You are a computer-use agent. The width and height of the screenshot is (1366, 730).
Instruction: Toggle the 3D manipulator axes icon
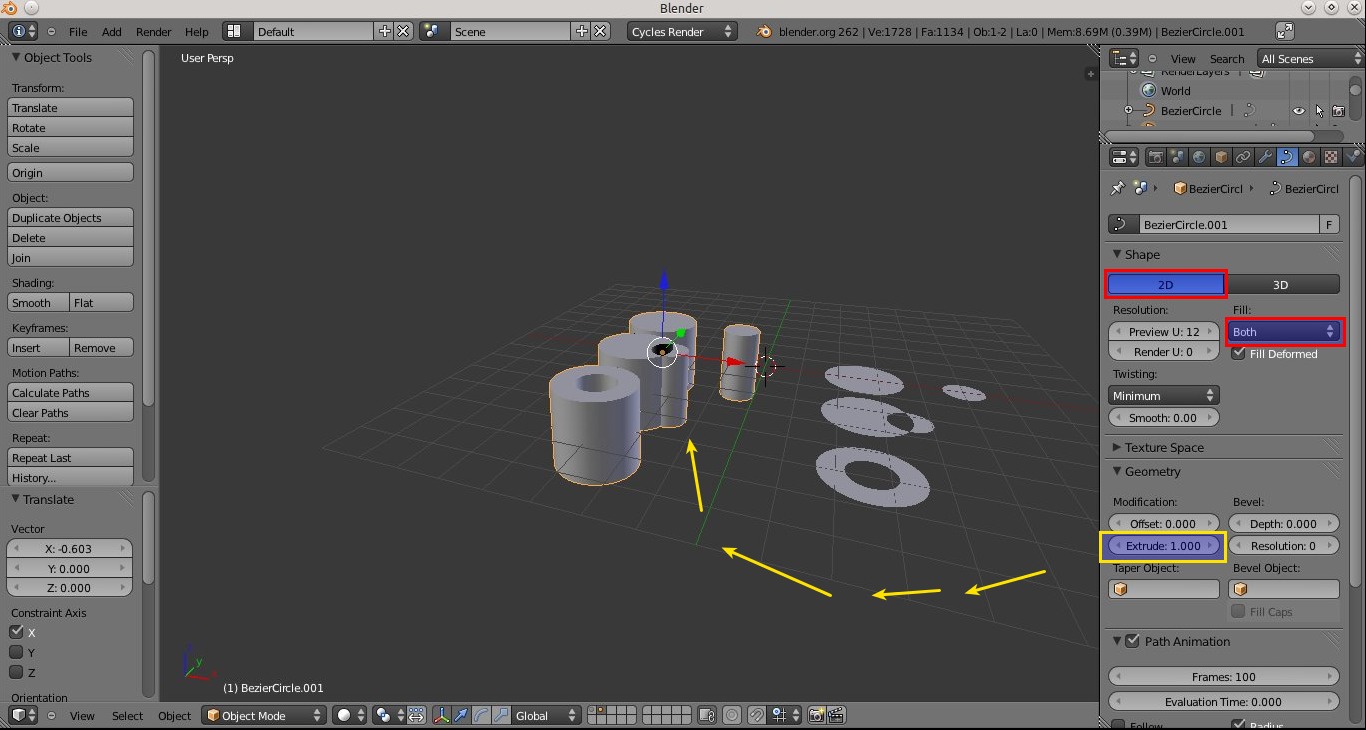point(441,715)
